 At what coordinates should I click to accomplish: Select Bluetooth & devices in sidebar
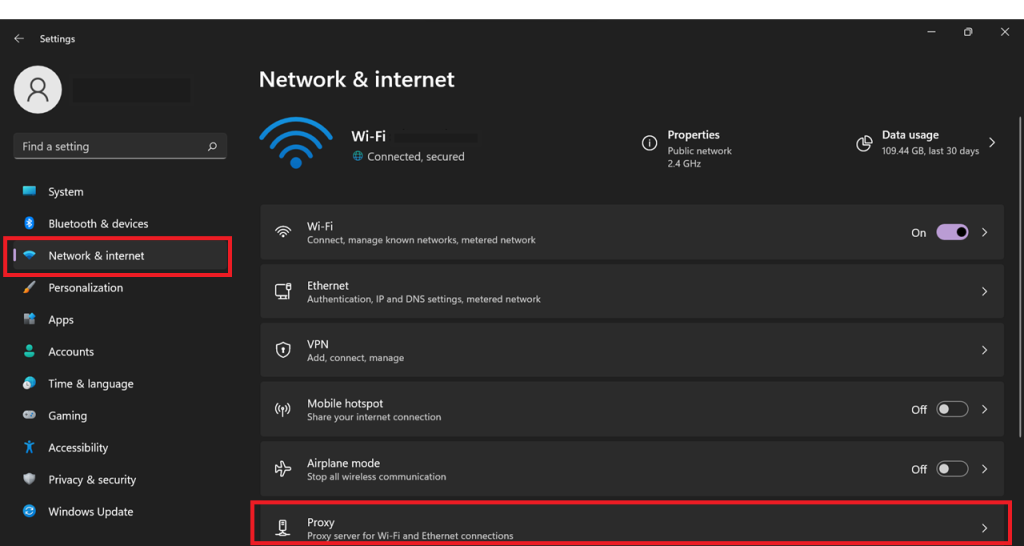click(x=120, y=223)
